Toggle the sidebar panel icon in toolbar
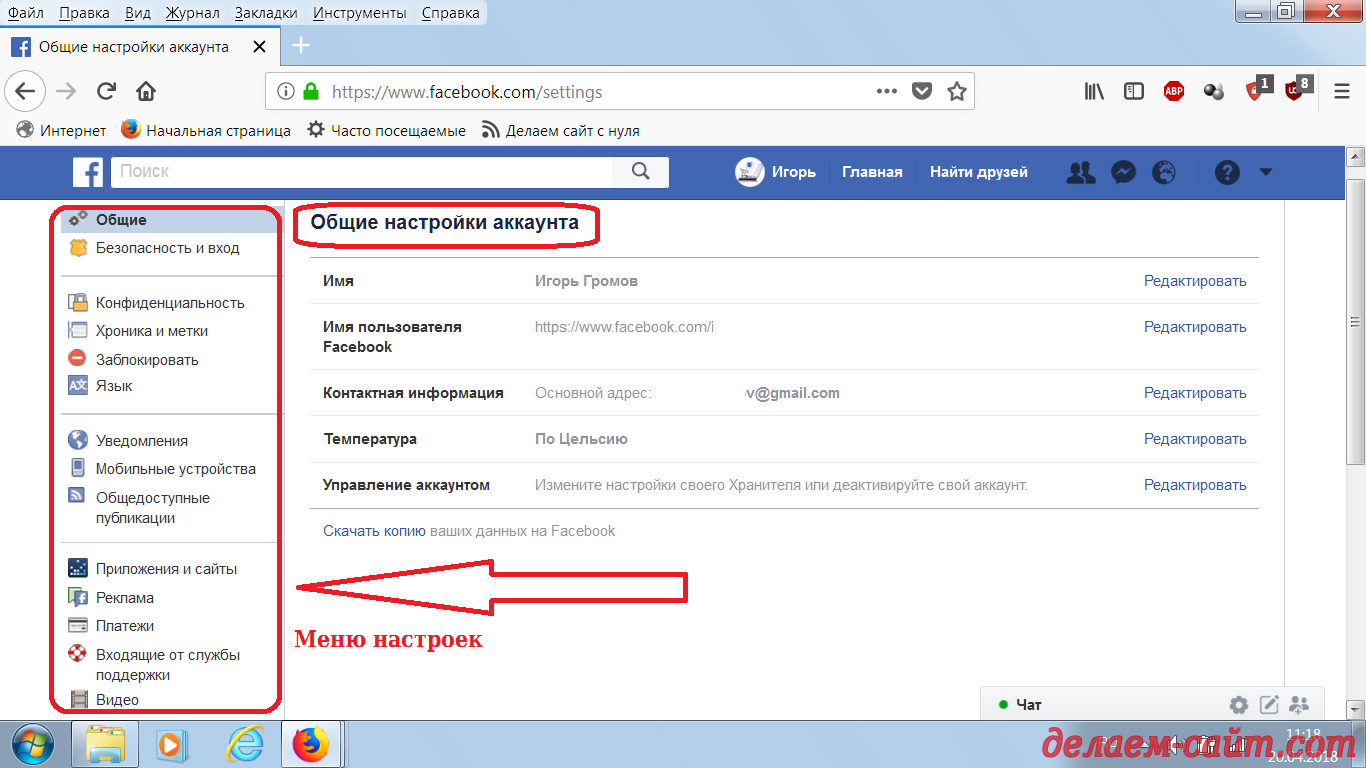 coord(1134,91)
